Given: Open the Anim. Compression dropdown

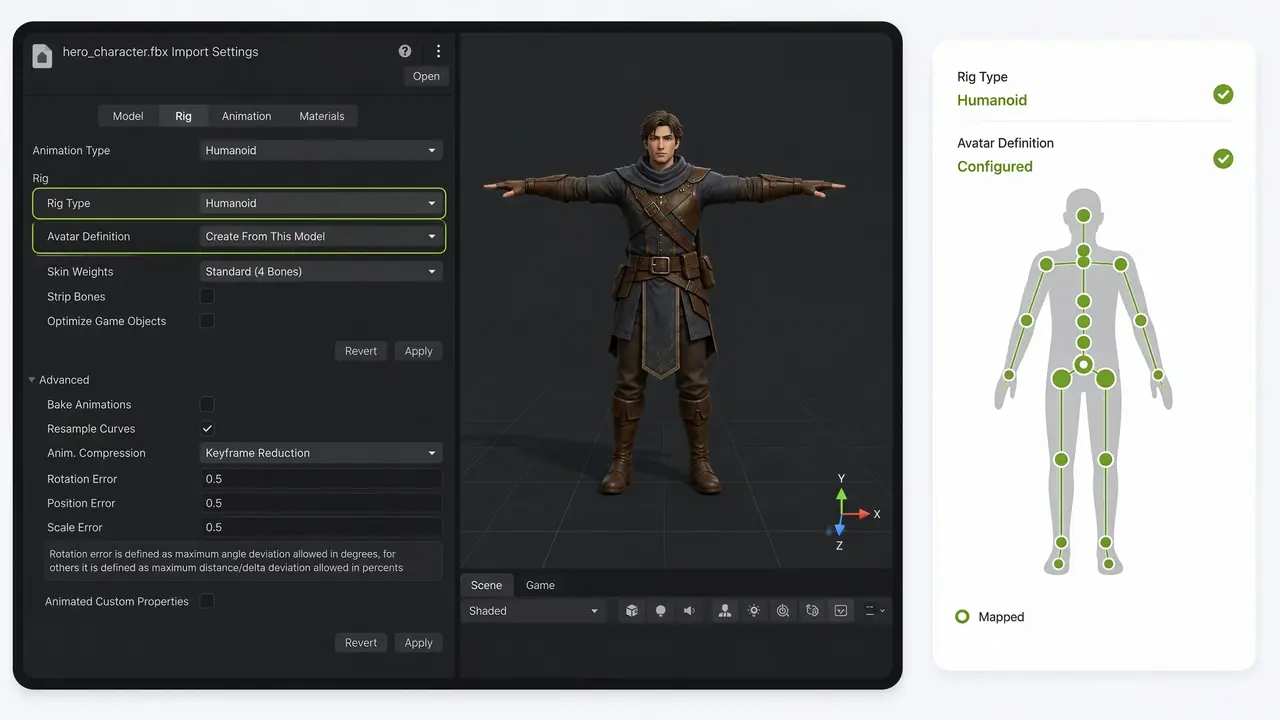Looking at the screenshot, I should point(321,453).
